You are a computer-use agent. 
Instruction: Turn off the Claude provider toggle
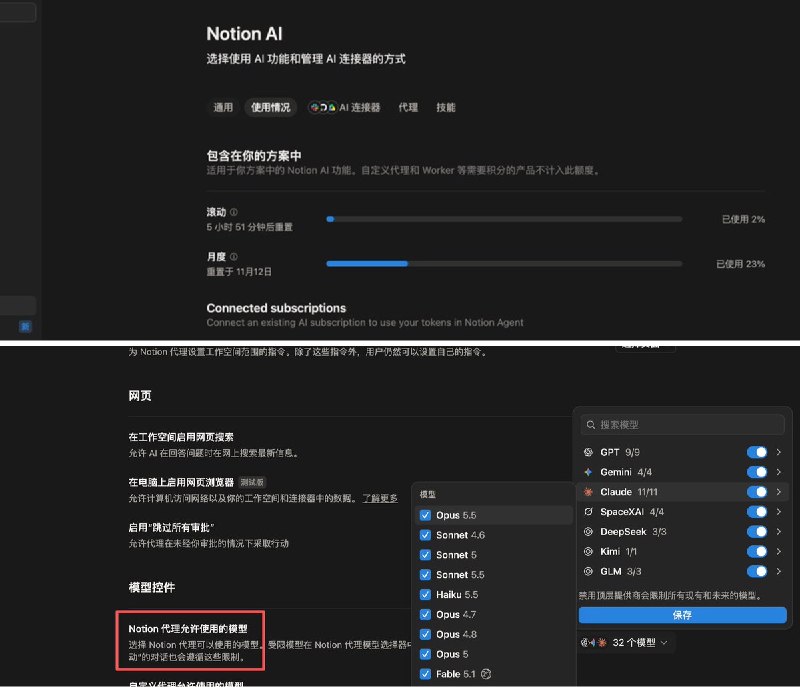click(757, 492)
